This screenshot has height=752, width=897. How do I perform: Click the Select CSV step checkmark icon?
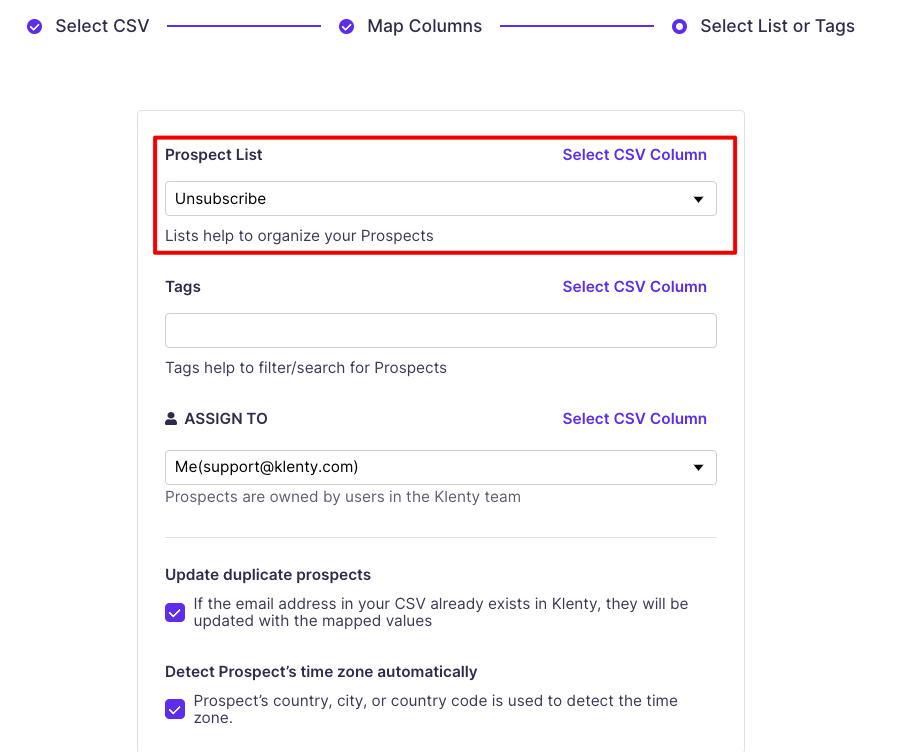(x=35, y=27)
